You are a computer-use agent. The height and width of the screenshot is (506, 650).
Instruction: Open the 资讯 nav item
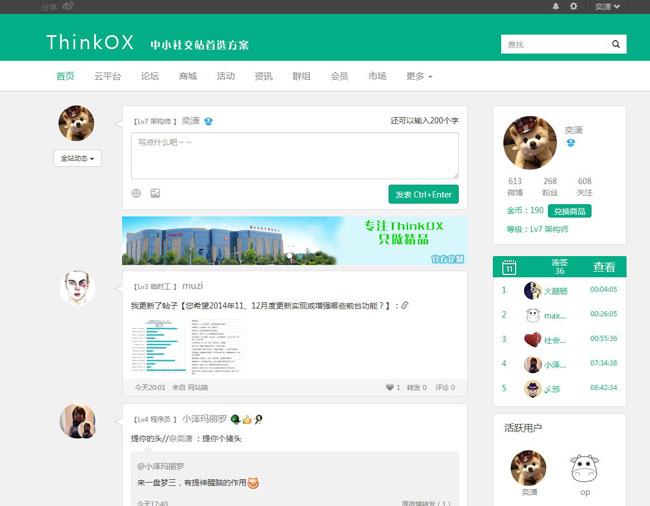tap(264, 76)
